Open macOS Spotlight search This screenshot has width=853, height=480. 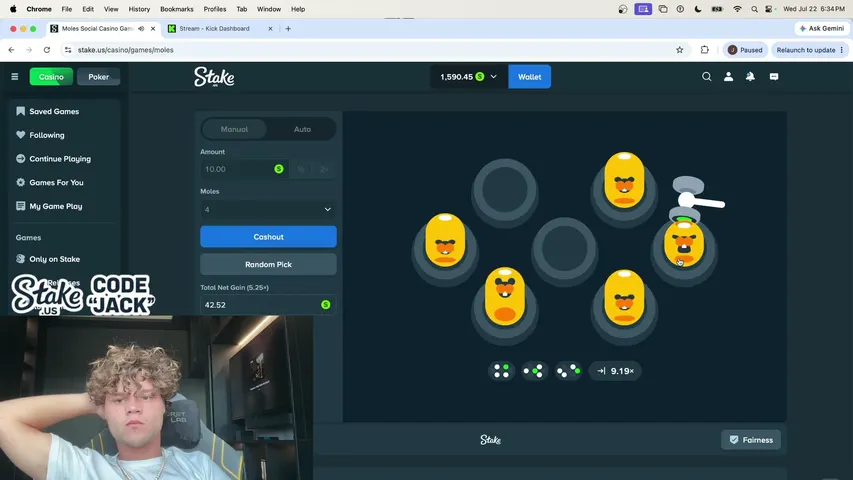(754, 9)
